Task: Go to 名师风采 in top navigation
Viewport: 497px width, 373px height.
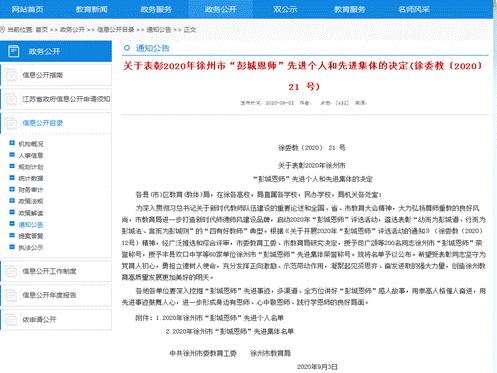Action: coord(414,9)
